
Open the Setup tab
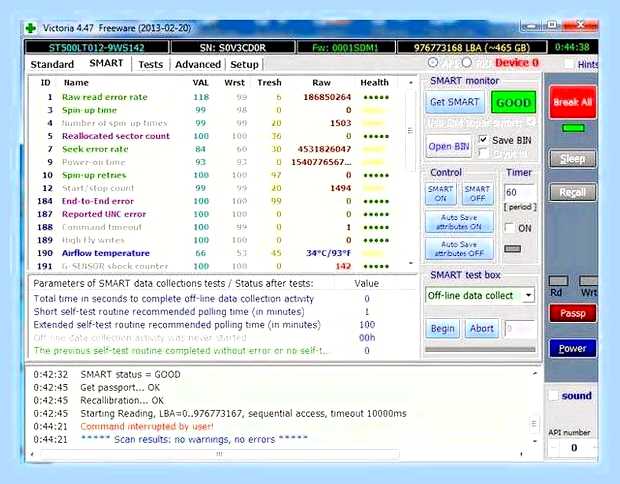[244, 64]
